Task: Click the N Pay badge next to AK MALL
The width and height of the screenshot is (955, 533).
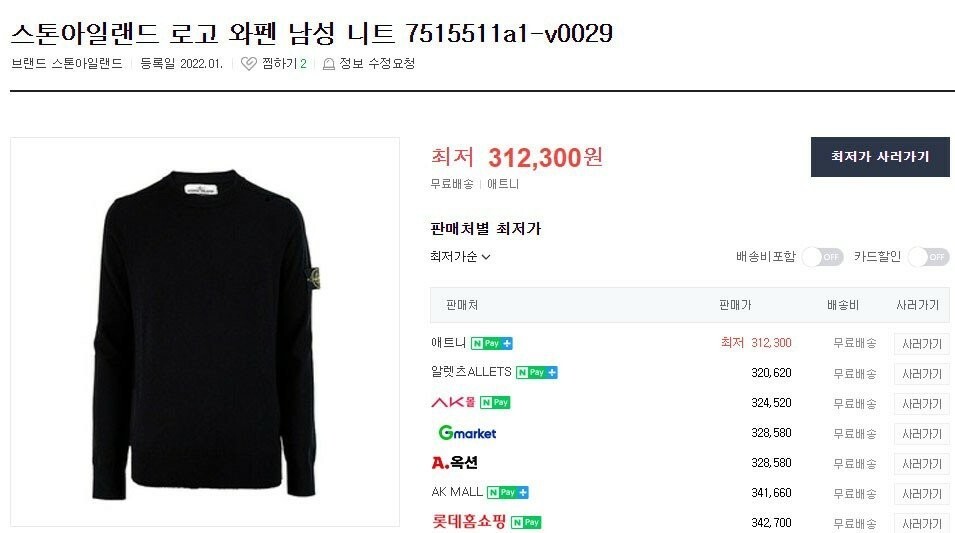Action: tap(507, 492)
